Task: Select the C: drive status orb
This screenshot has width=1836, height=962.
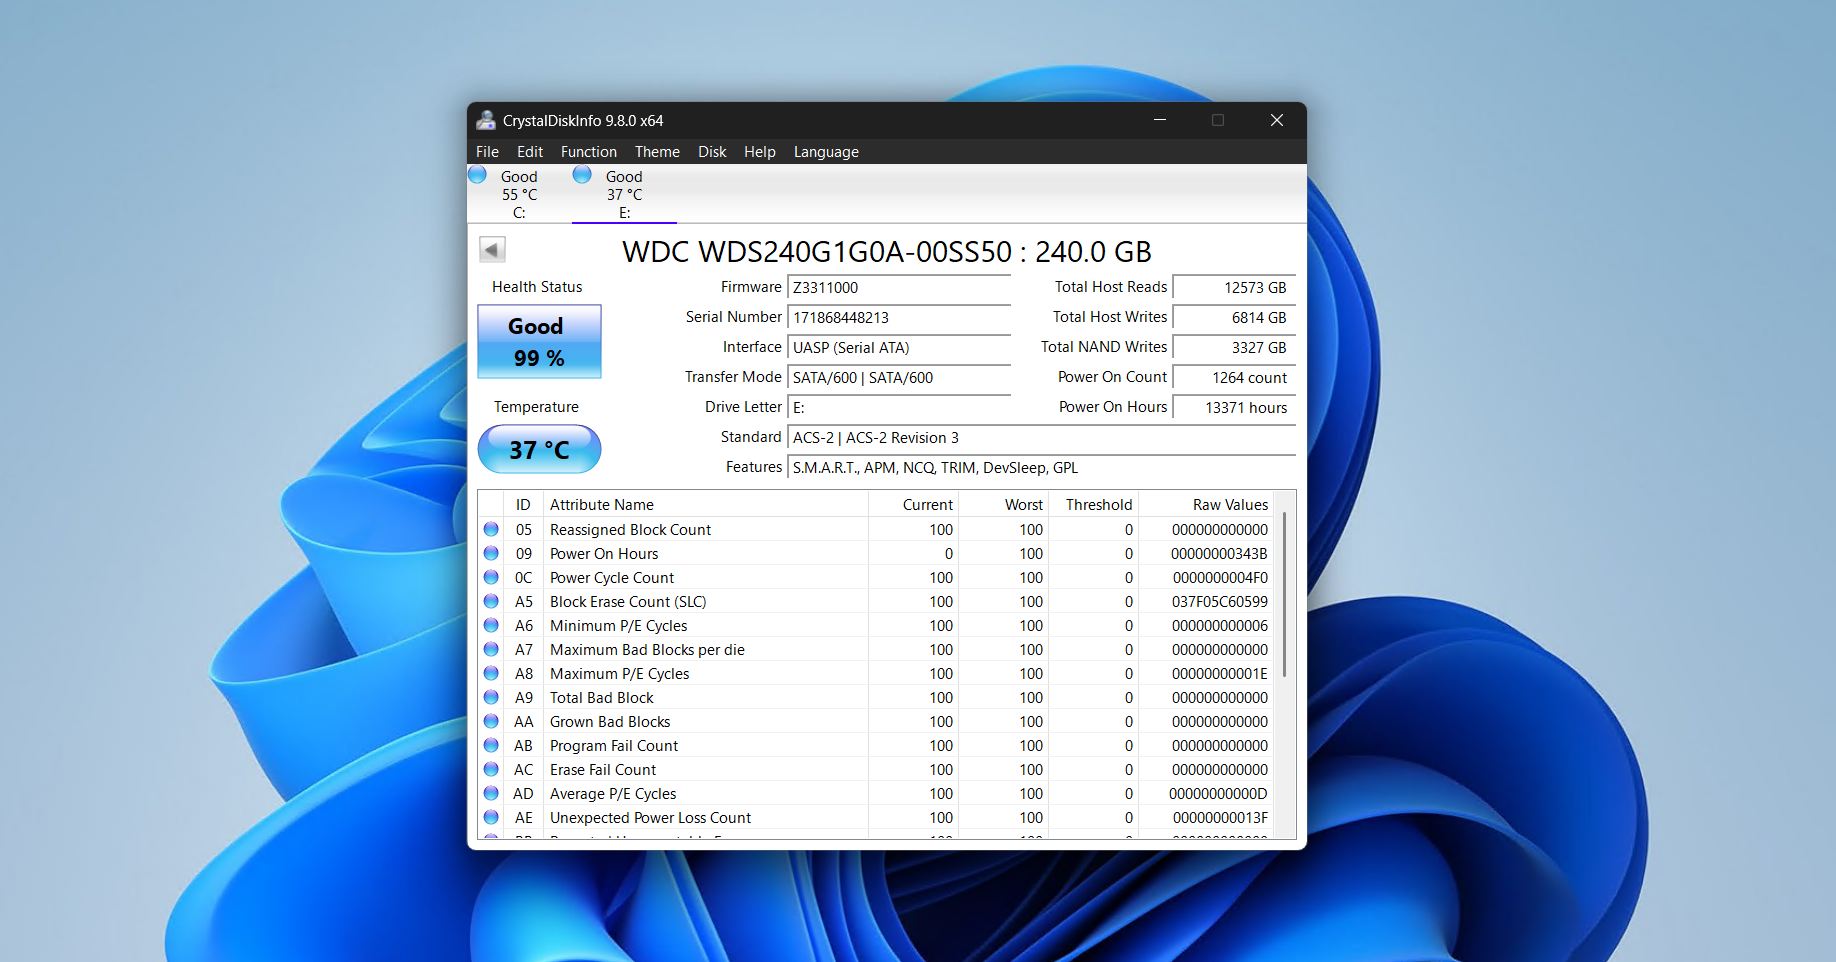Action: (x=478, y=175)
